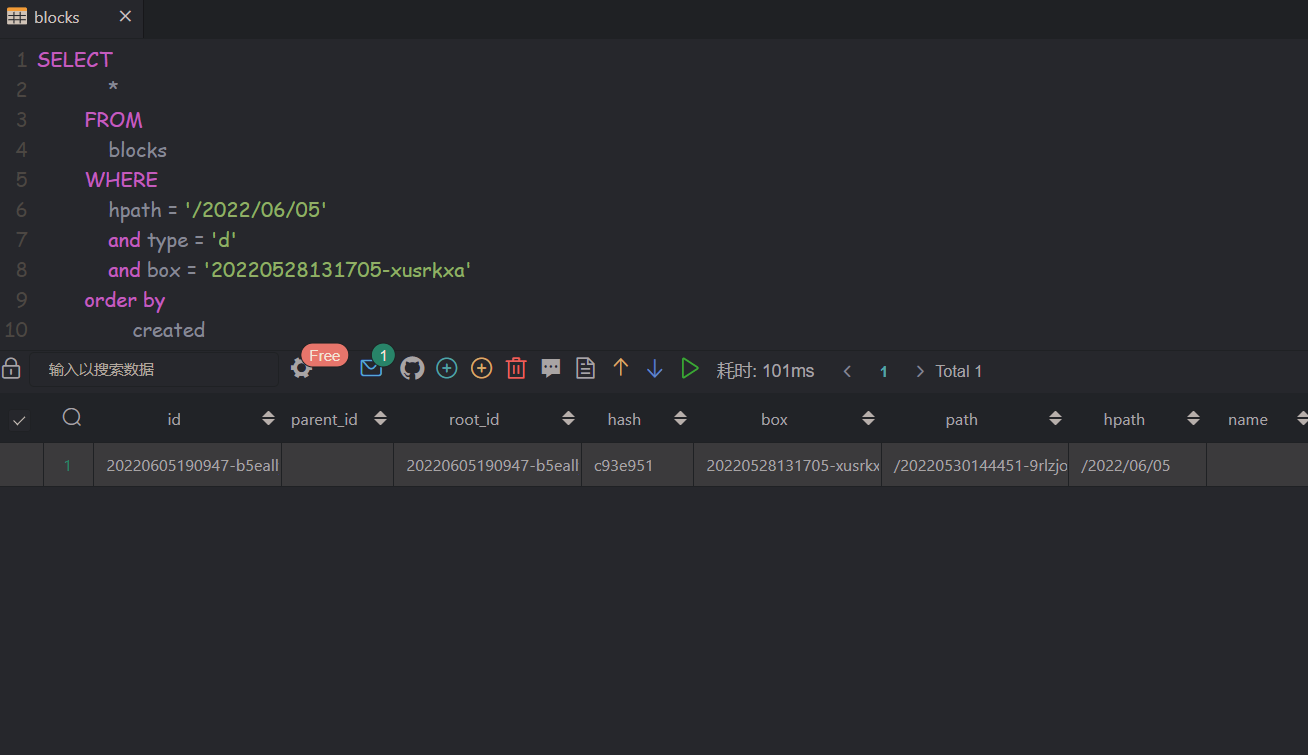Select the path cell /20220530144451-9rlzjo

point(975,465)
